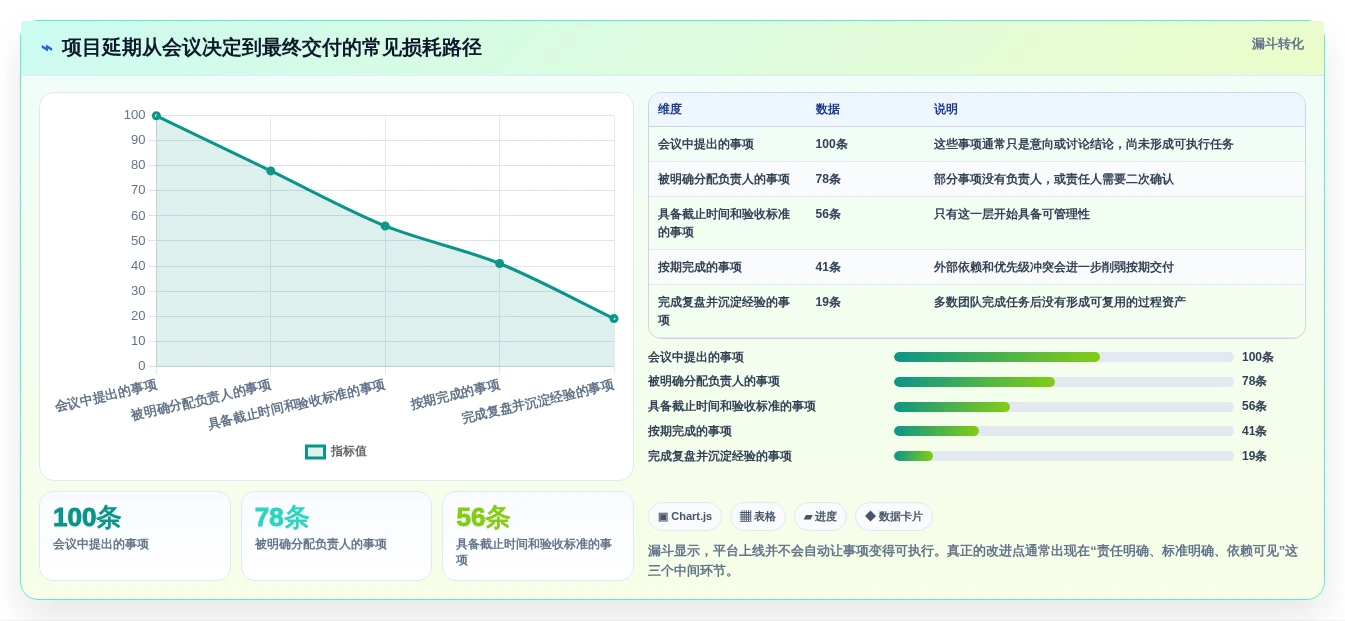Click the 78 data point on chart
The image size is (1345, 621).
coord(271,171)
